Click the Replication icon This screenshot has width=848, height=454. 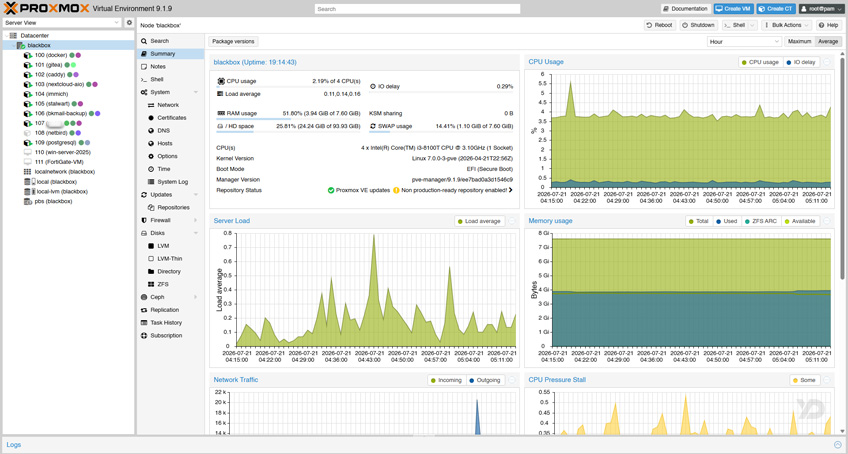144,310
